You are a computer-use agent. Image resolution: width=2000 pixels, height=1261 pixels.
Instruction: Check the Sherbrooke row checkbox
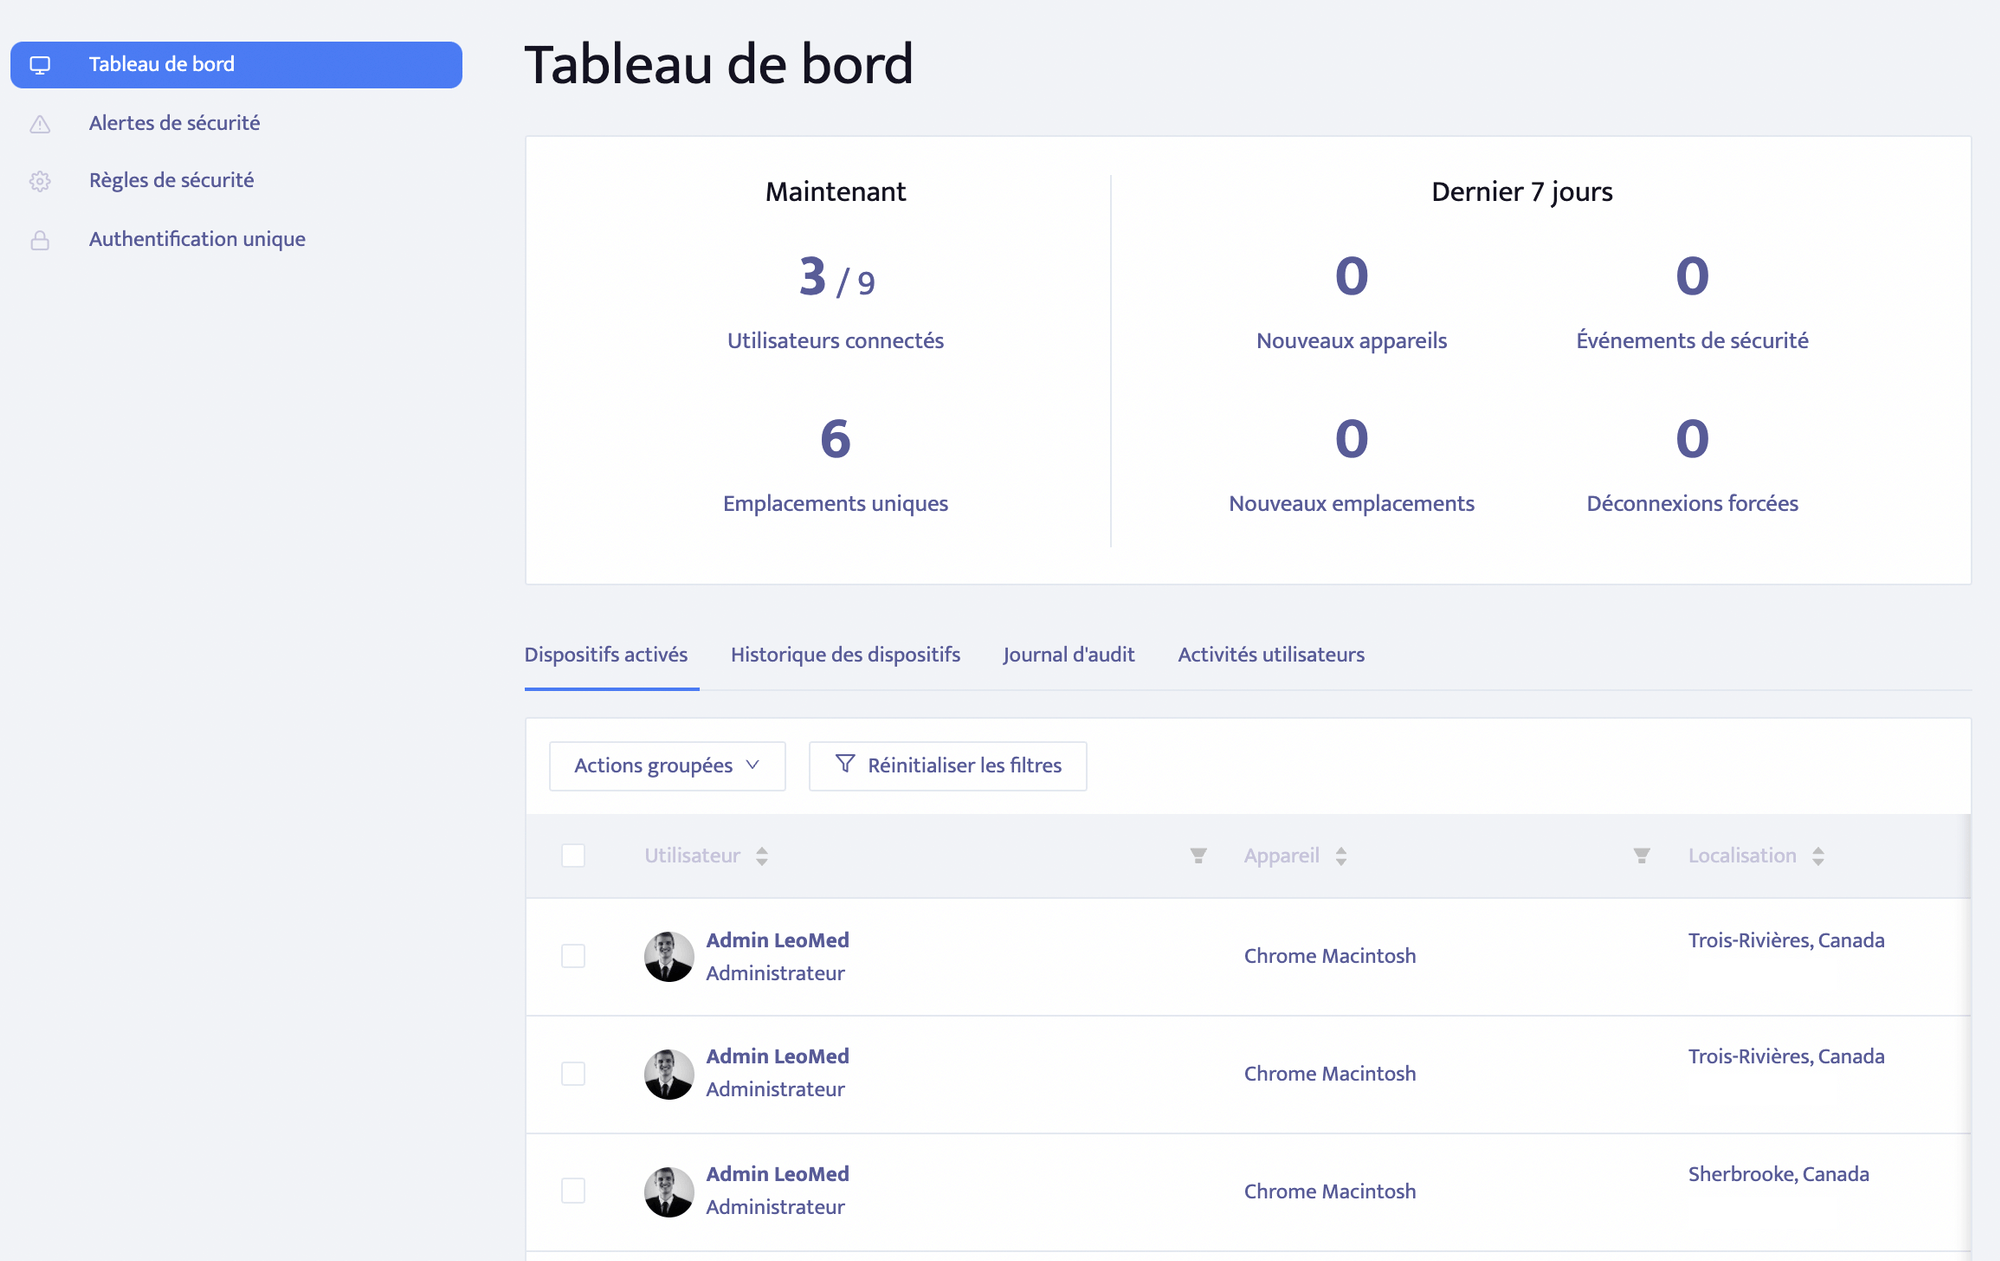pyautogui.click(x=573, y=1191)
